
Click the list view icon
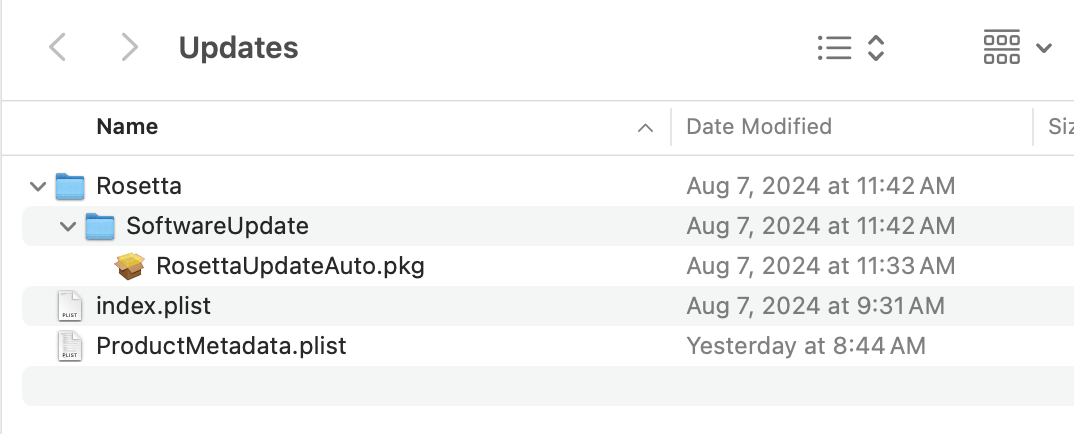point(833,47)
